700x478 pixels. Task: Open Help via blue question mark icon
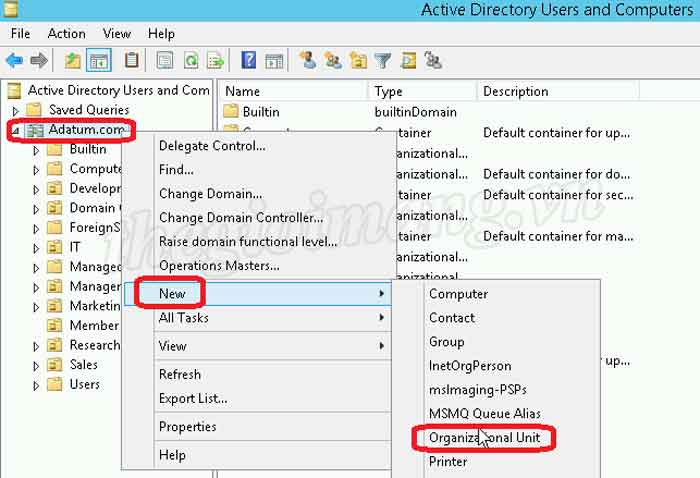tap(248, 60)
